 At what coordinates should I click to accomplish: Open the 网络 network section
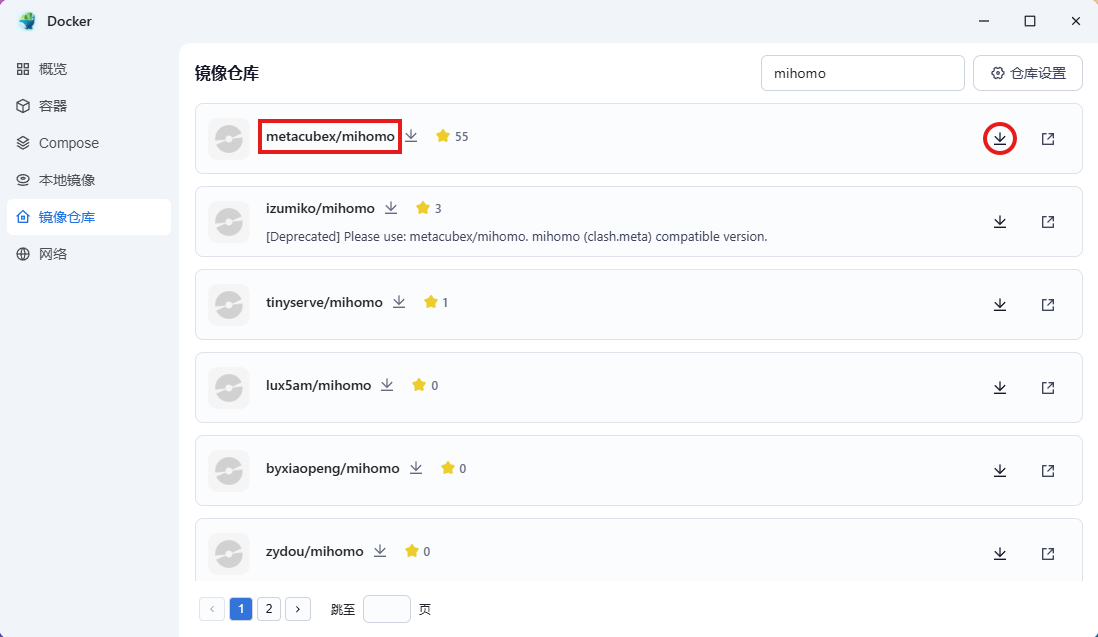click(89, 254)
